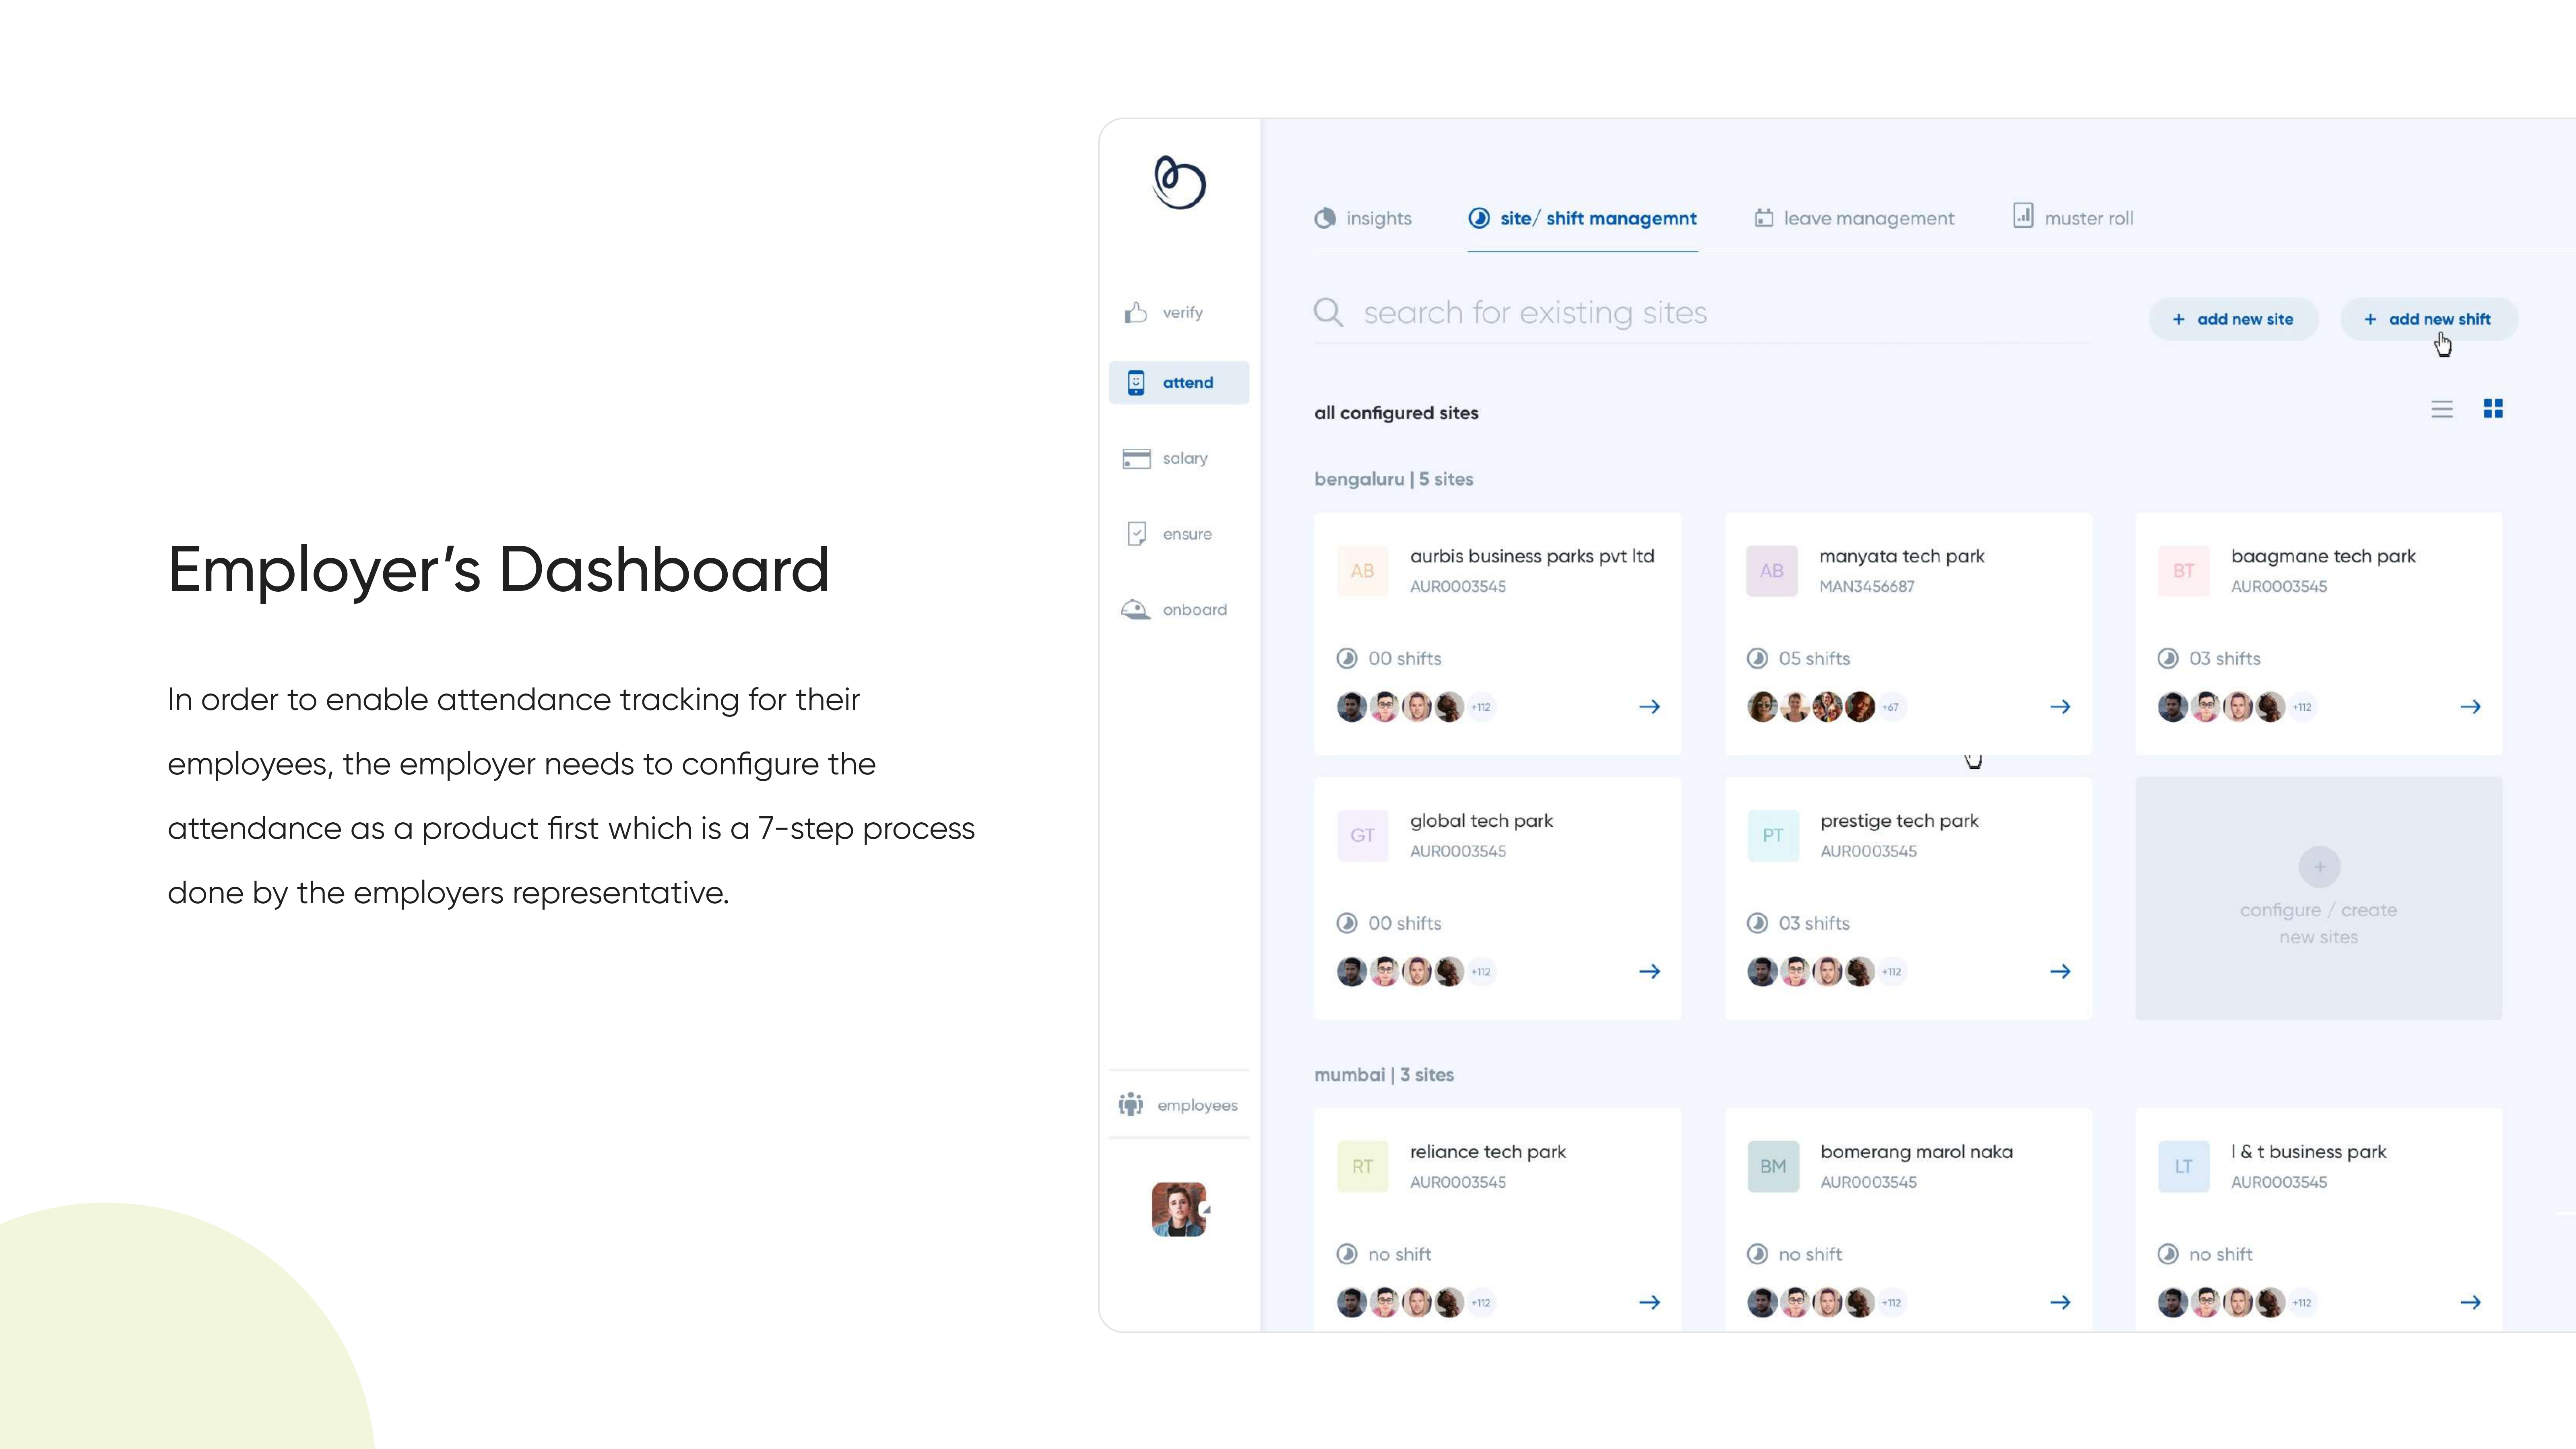Click +112 employee count on aurbis card

[x=1481, y=707]
